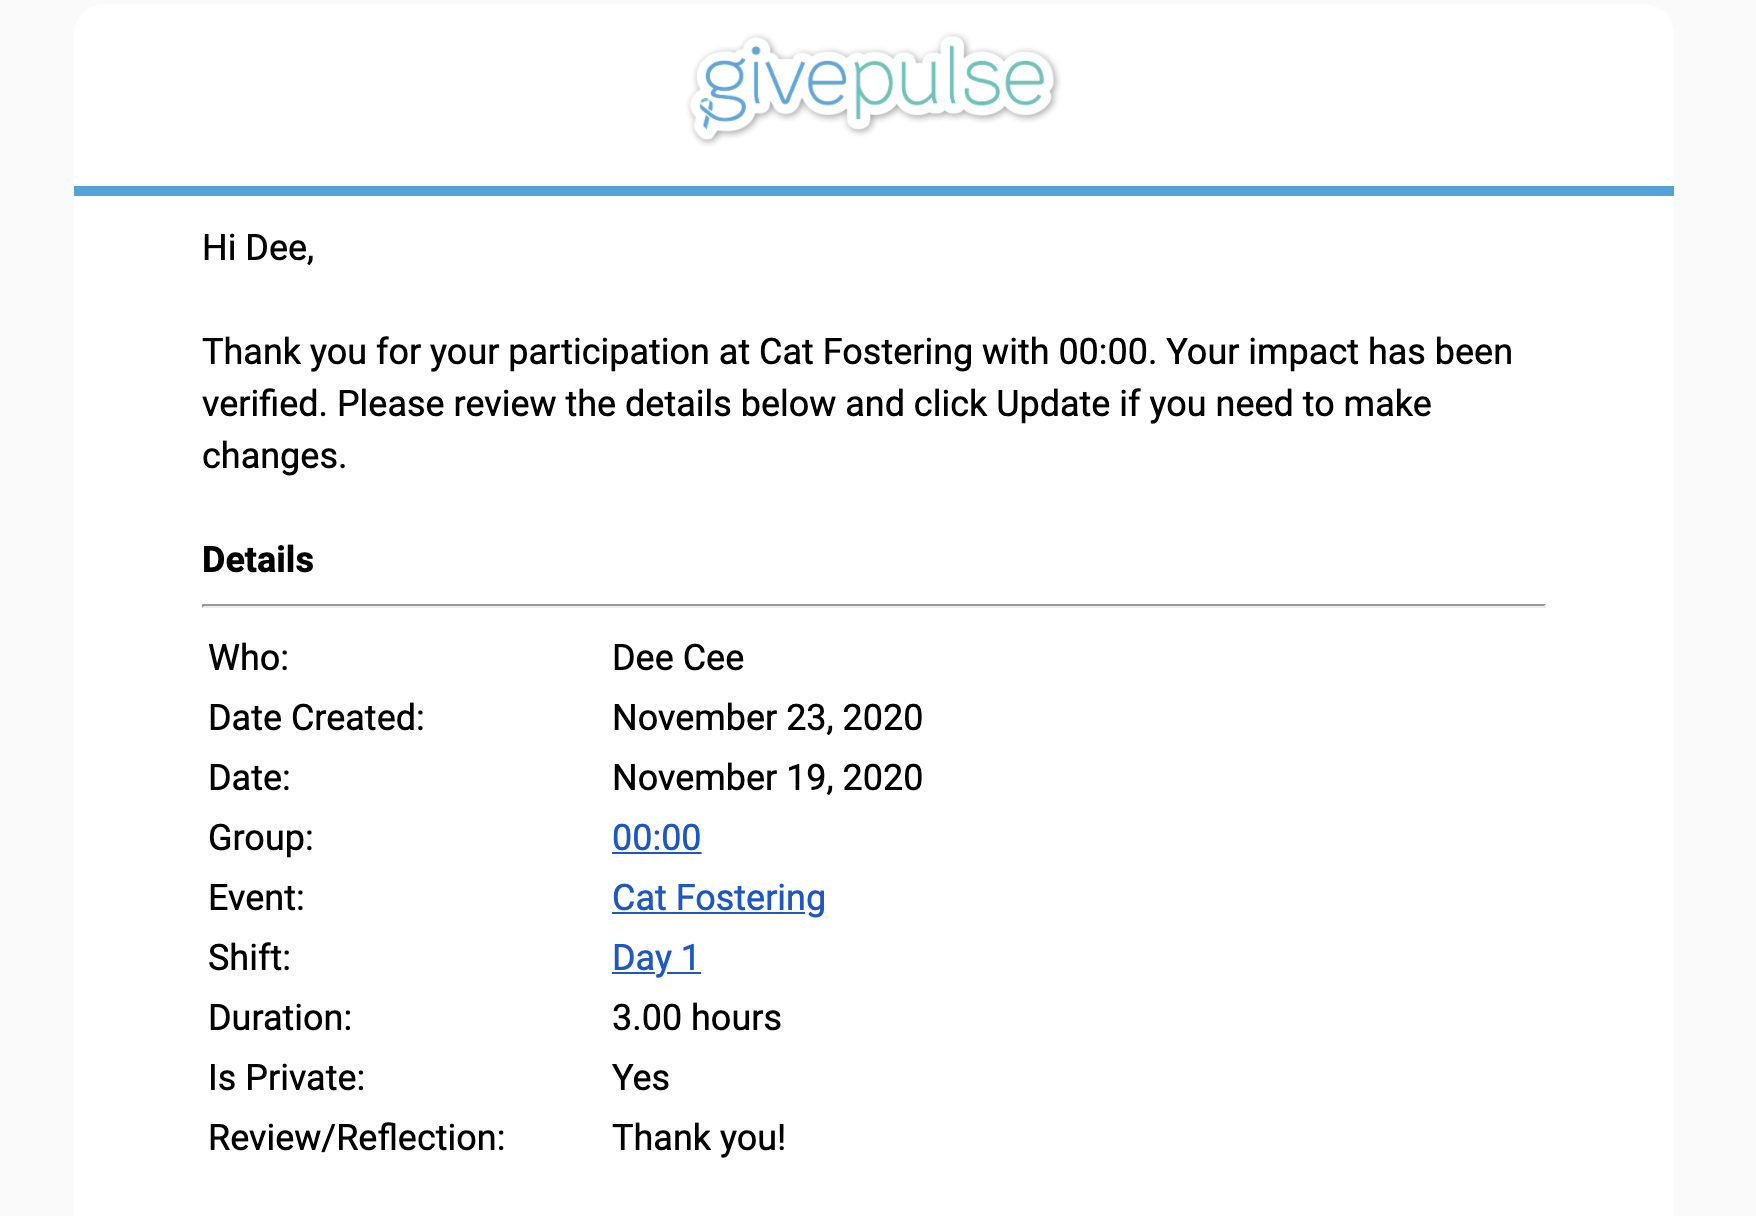Open the Cat Fostering event link
This screenshot has height=1216, width=1756.
[718, 898]
